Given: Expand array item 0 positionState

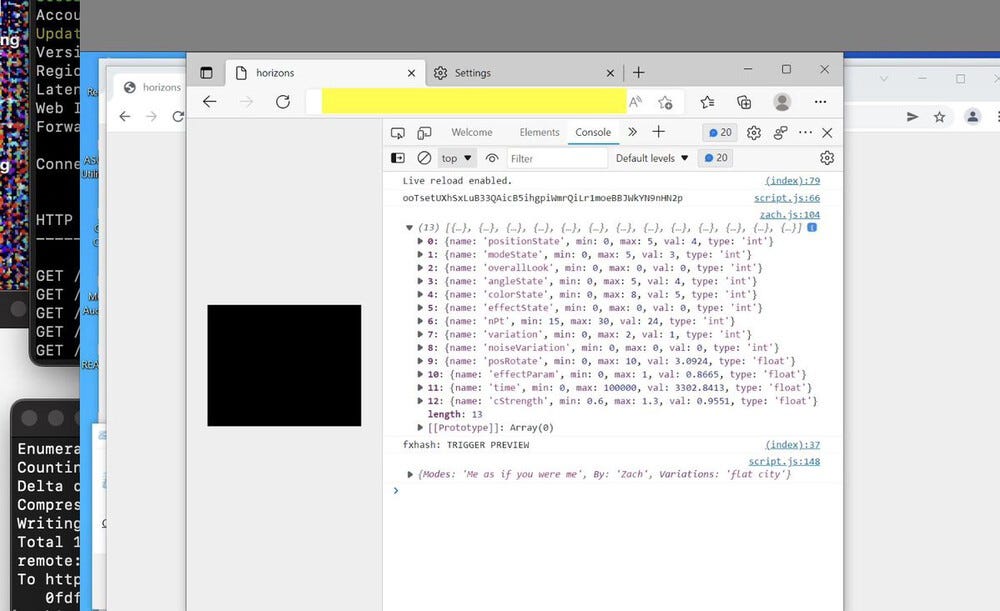Looking at the screenshot, I should tap(420, 241).
